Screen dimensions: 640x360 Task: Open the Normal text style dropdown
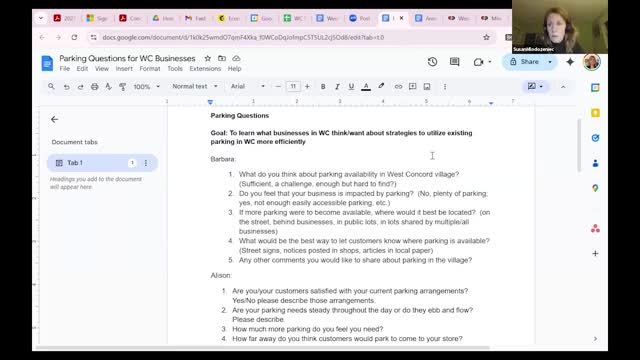pos(195,87)
